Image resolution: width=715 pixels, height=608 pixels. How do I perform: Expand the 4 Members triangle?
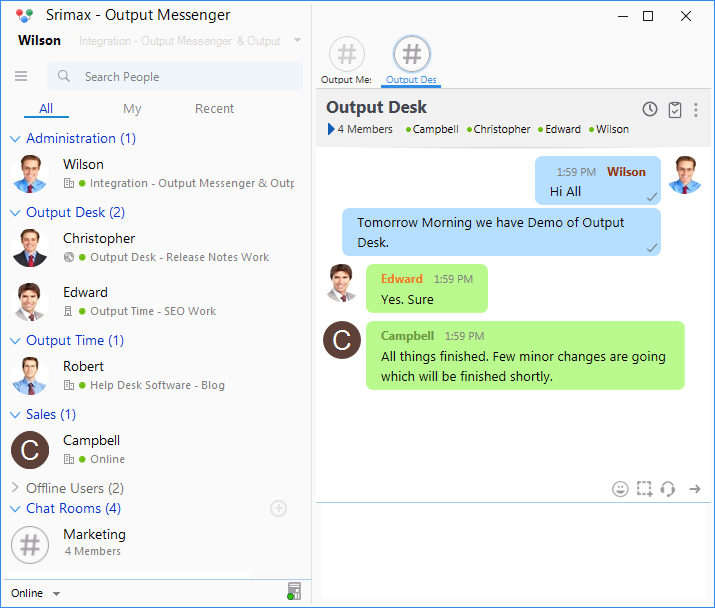pyautogui.click(x=331, y=129)
